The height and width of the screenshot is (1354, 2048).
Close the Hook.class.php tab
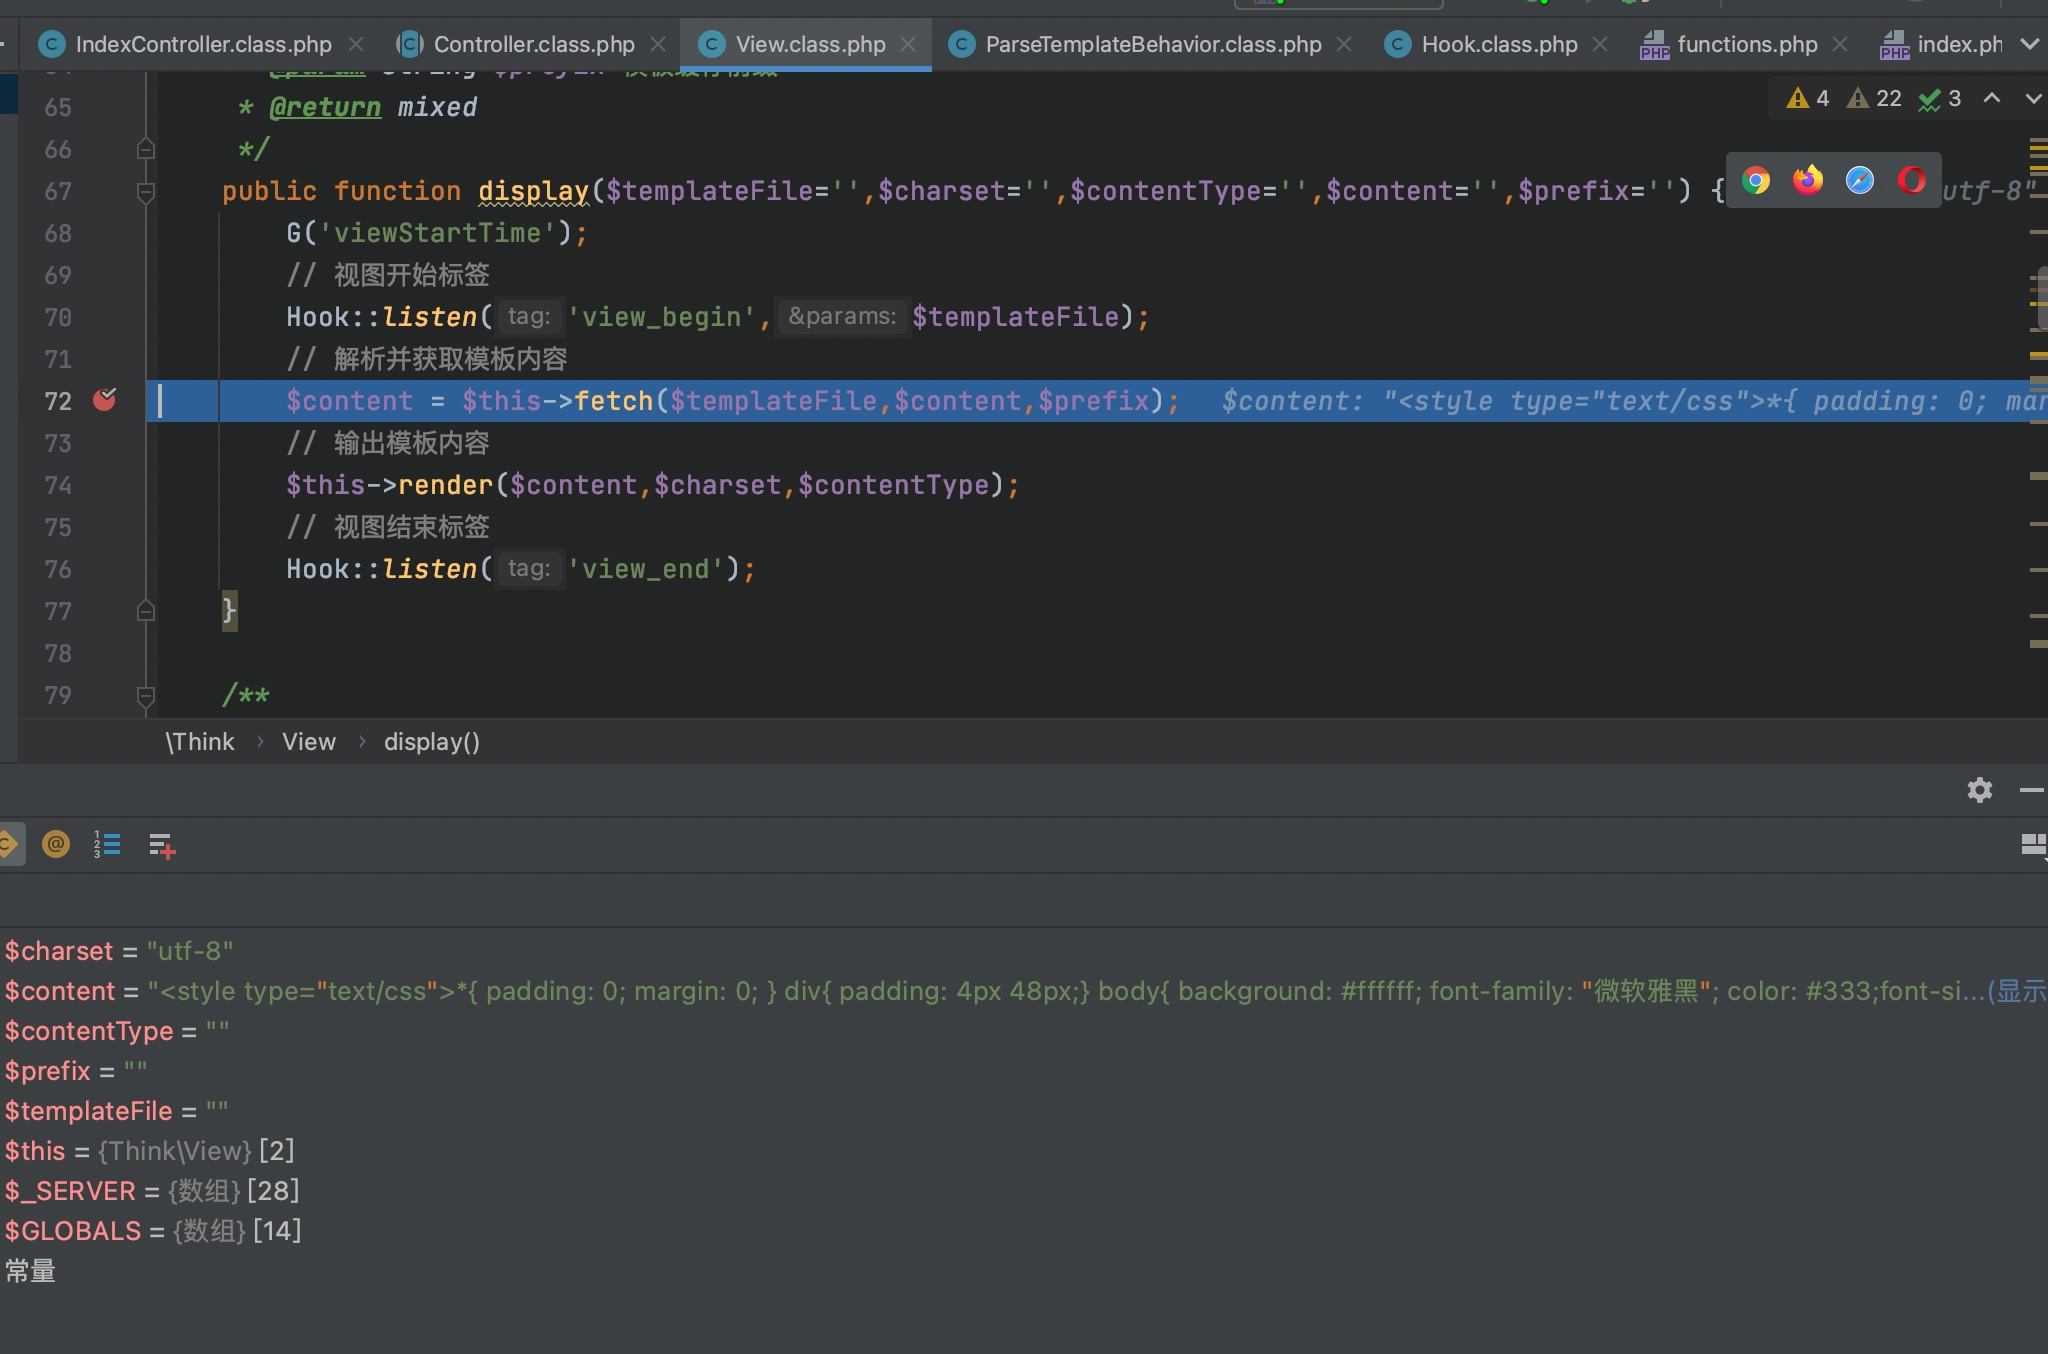click(1600, 45)
